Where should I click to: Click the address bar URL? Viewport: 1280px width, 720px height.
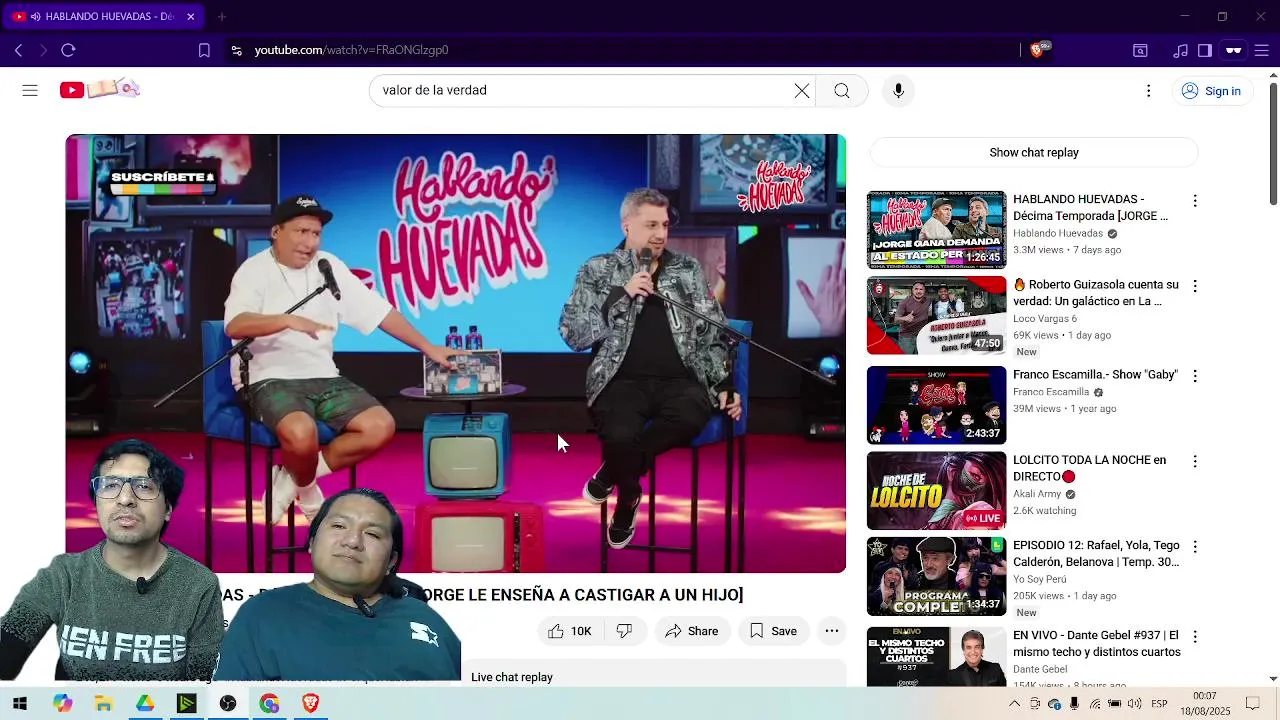[351, 50]
